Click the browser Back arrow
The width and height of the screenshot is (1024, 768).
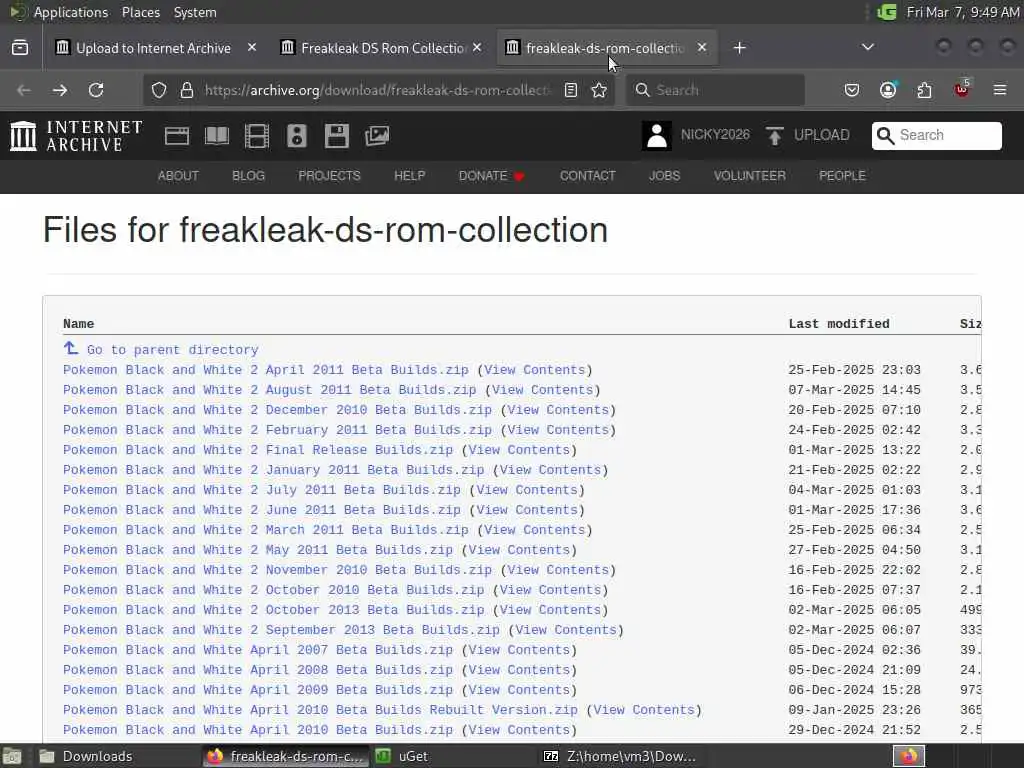click(24, 90)
